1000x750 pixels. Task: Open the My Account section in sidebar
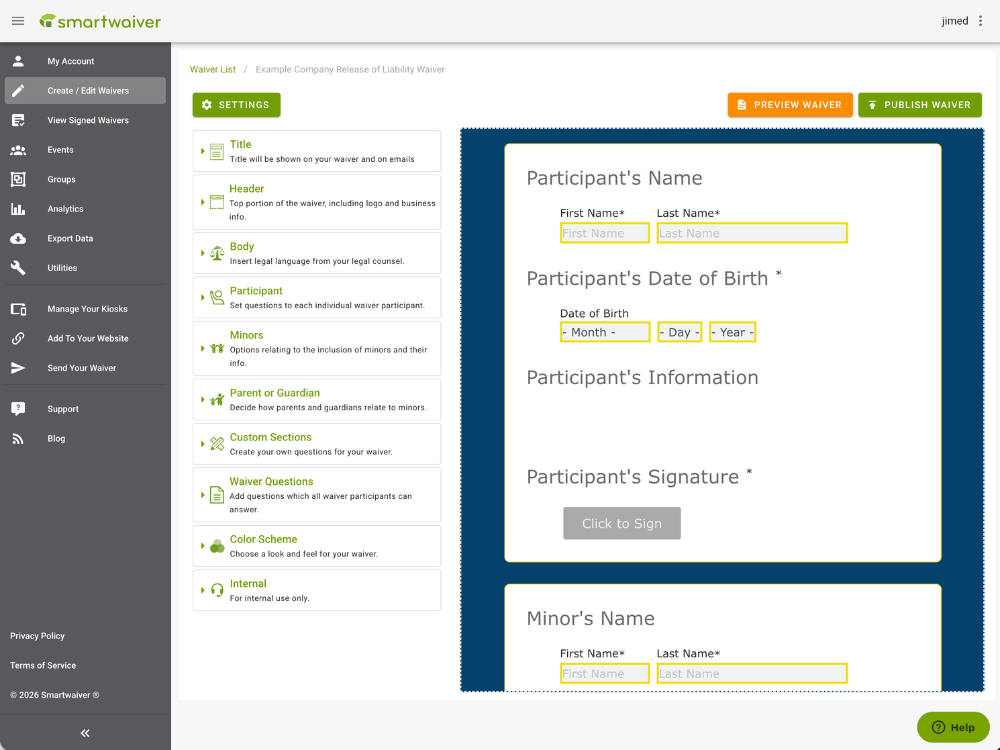[x=60, y=60]
